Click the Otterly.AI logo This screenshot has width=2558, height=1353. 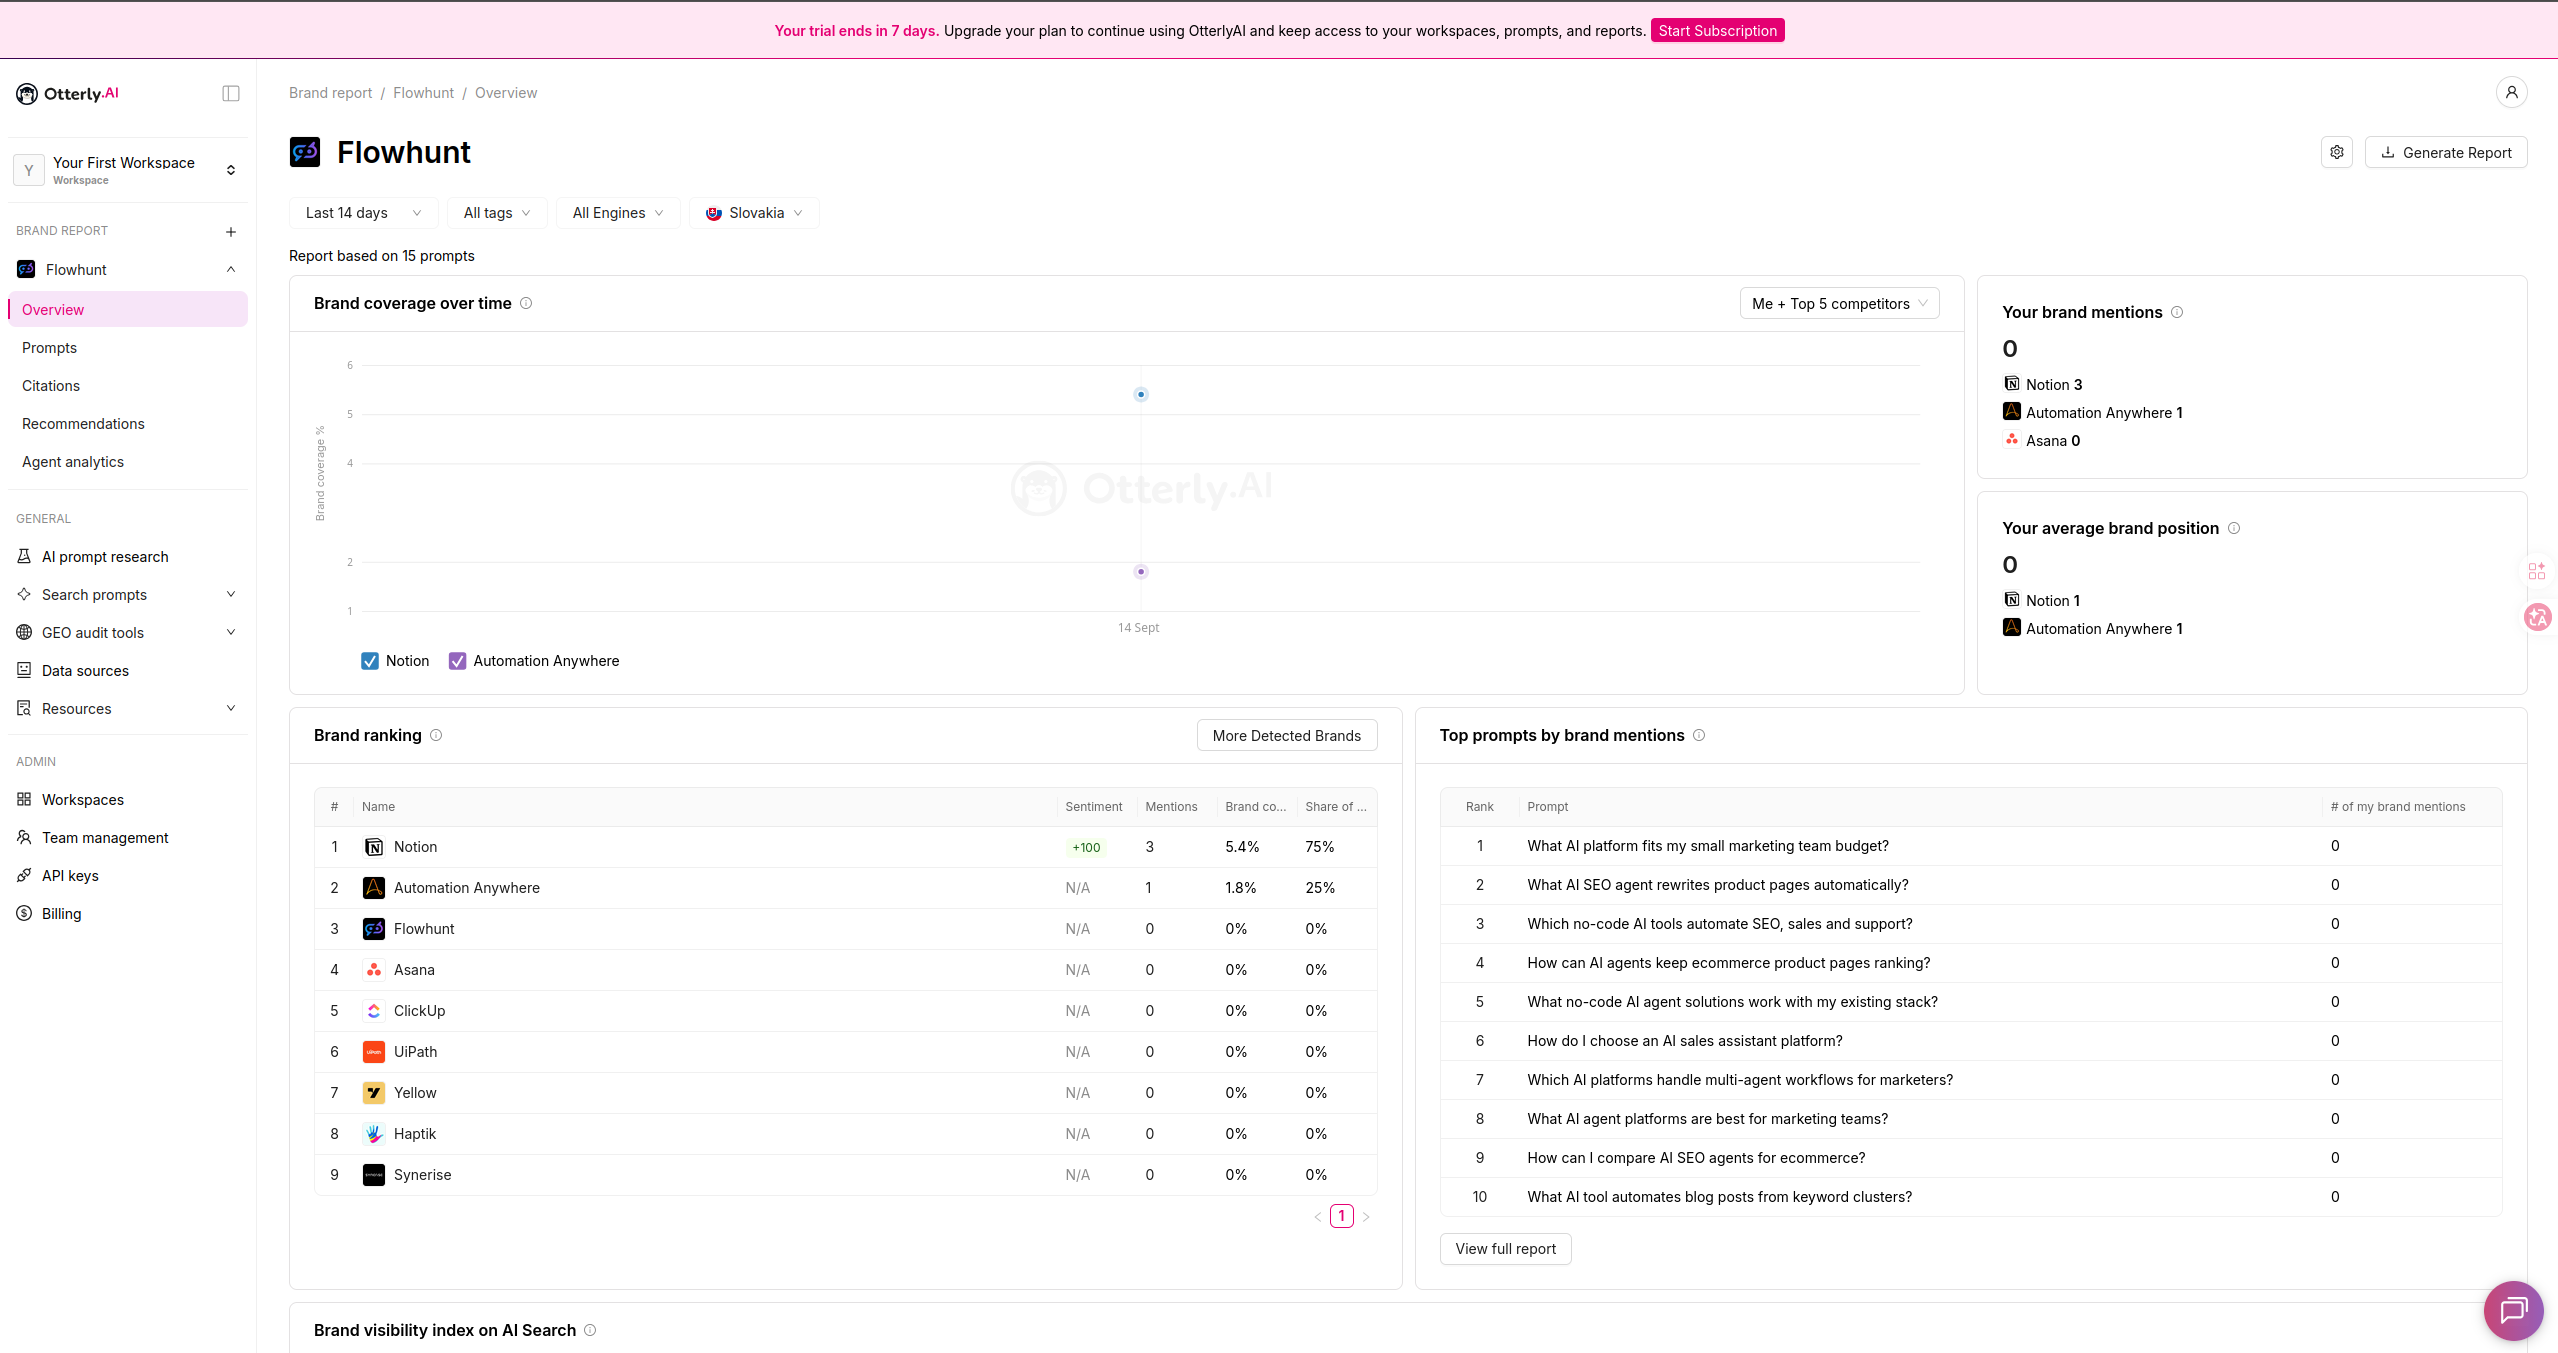(x=67, y=93)
